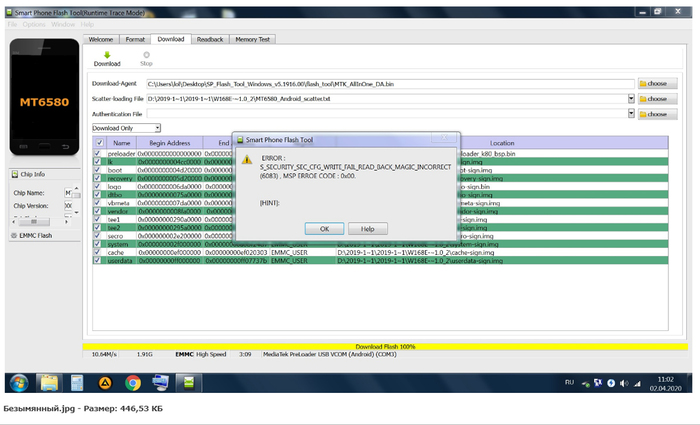Click the clock showing 11:02
This screenshot has width=700, height=425.
(x=665, y=379)
